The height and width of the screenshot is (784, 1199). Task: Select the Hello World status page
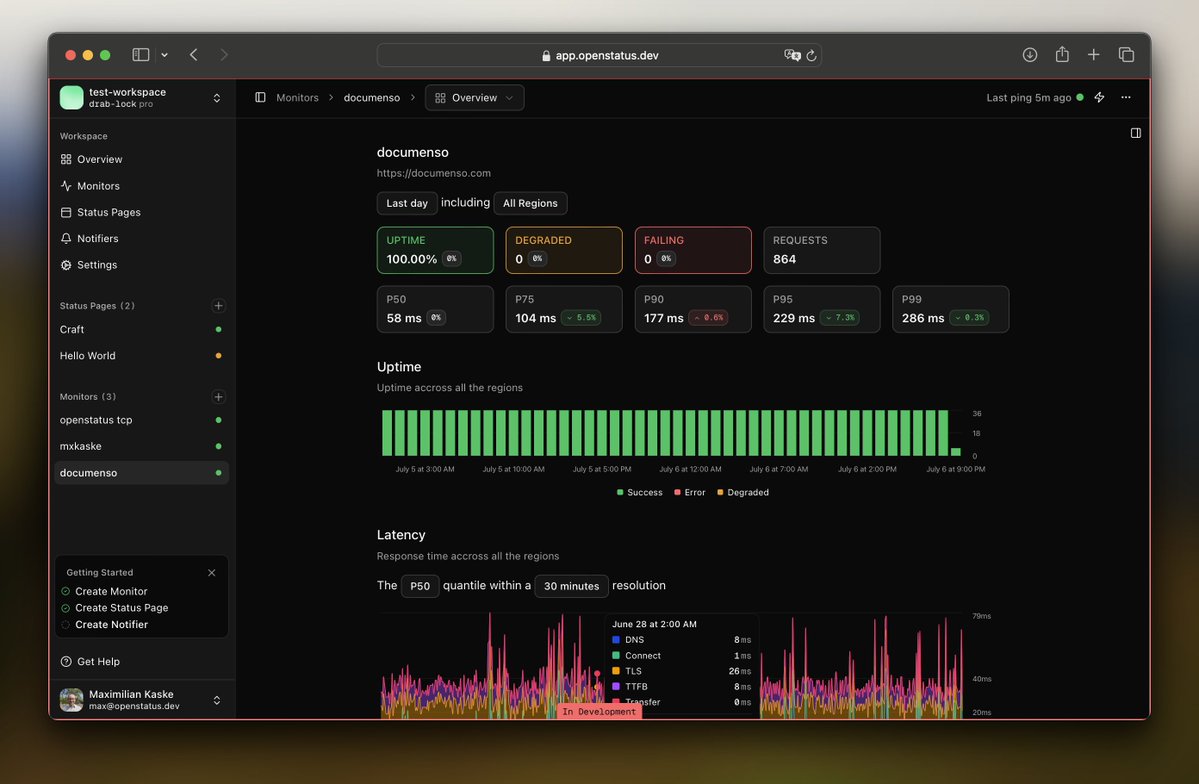point(141,356)
